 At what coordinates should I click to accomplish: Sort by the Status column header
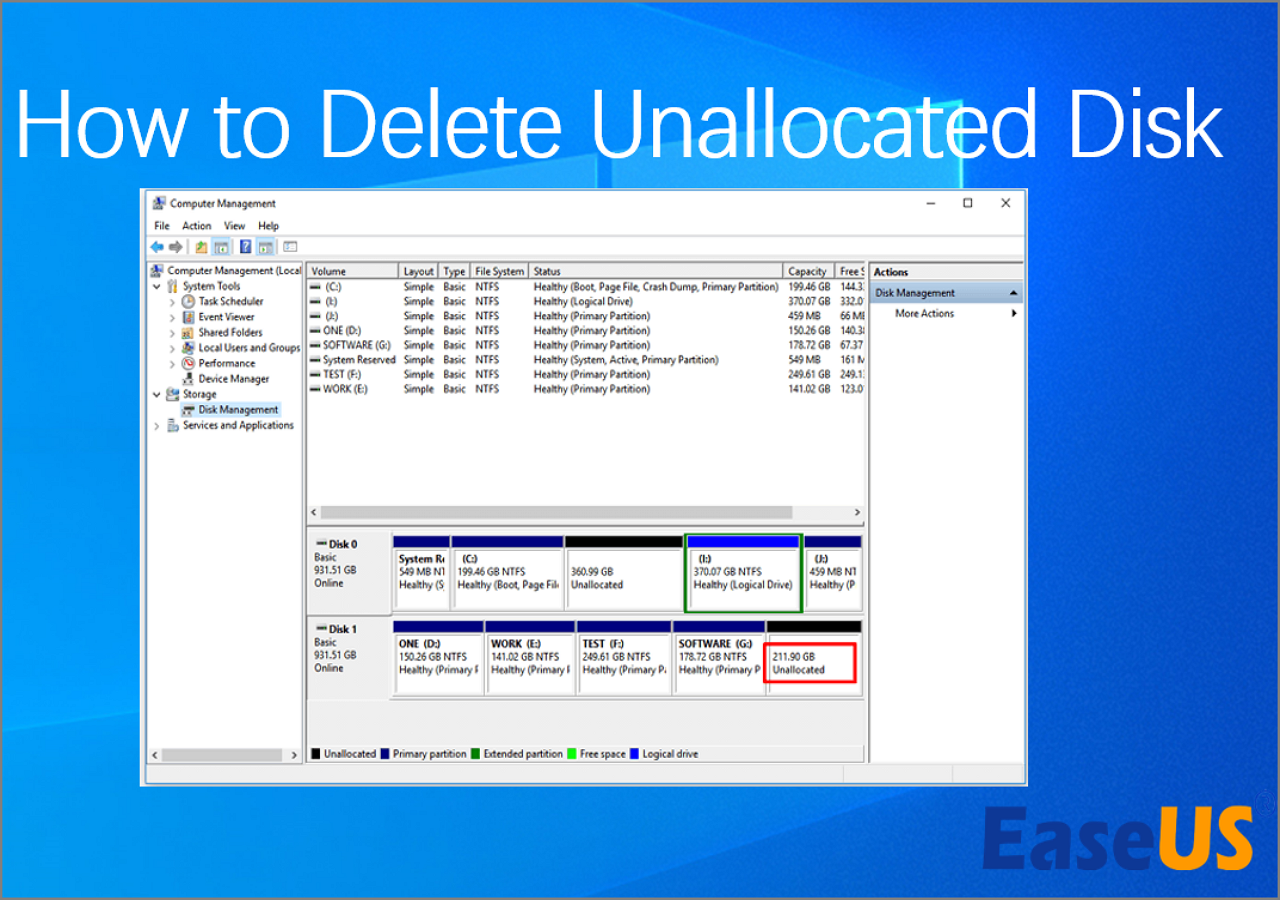pyautogui.click(x=656, y=271)
